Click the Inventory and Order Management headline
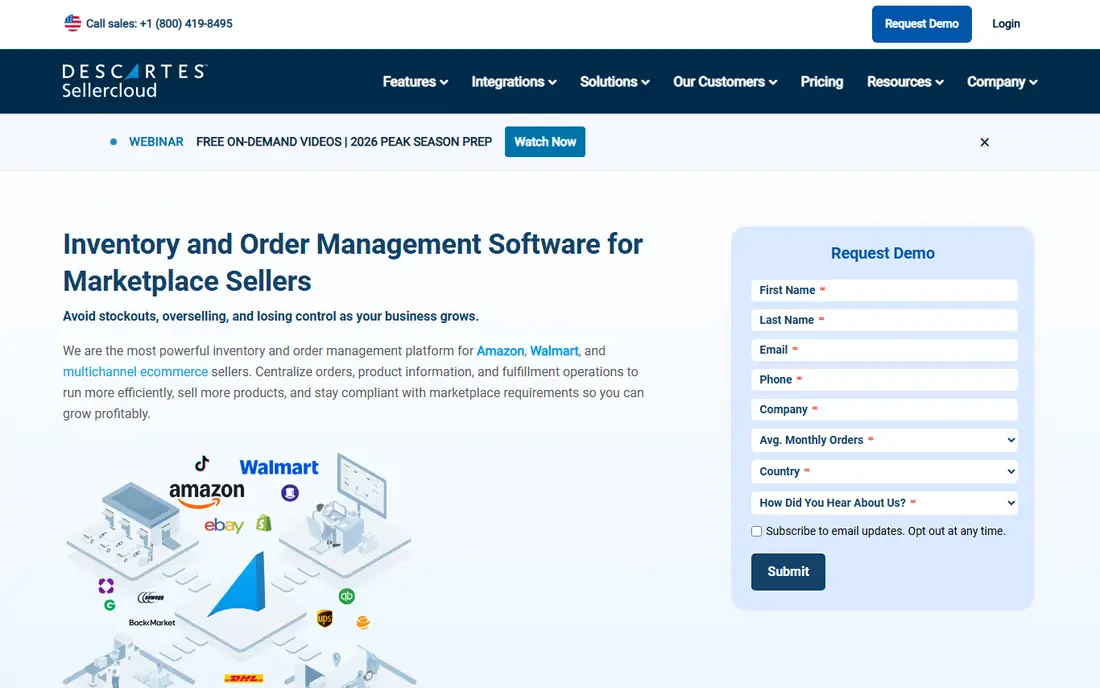Screen dimensions: 1100x688 pos(353,262)
